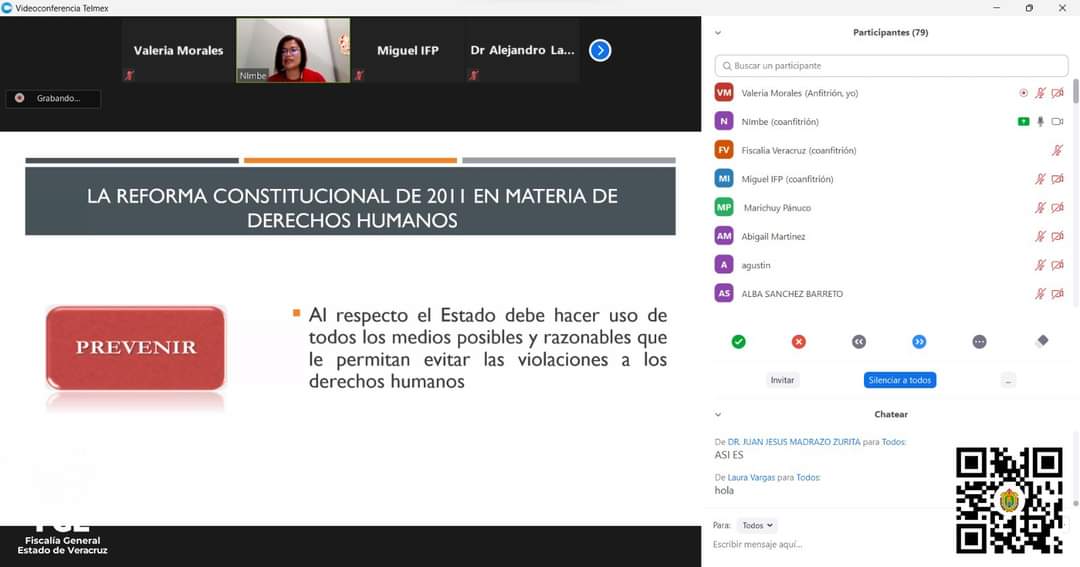Viewport: 1080px width, 567px height.
Task: Unmute Miguel IFP's microphone in list
Action: (x=1040, y=179)
